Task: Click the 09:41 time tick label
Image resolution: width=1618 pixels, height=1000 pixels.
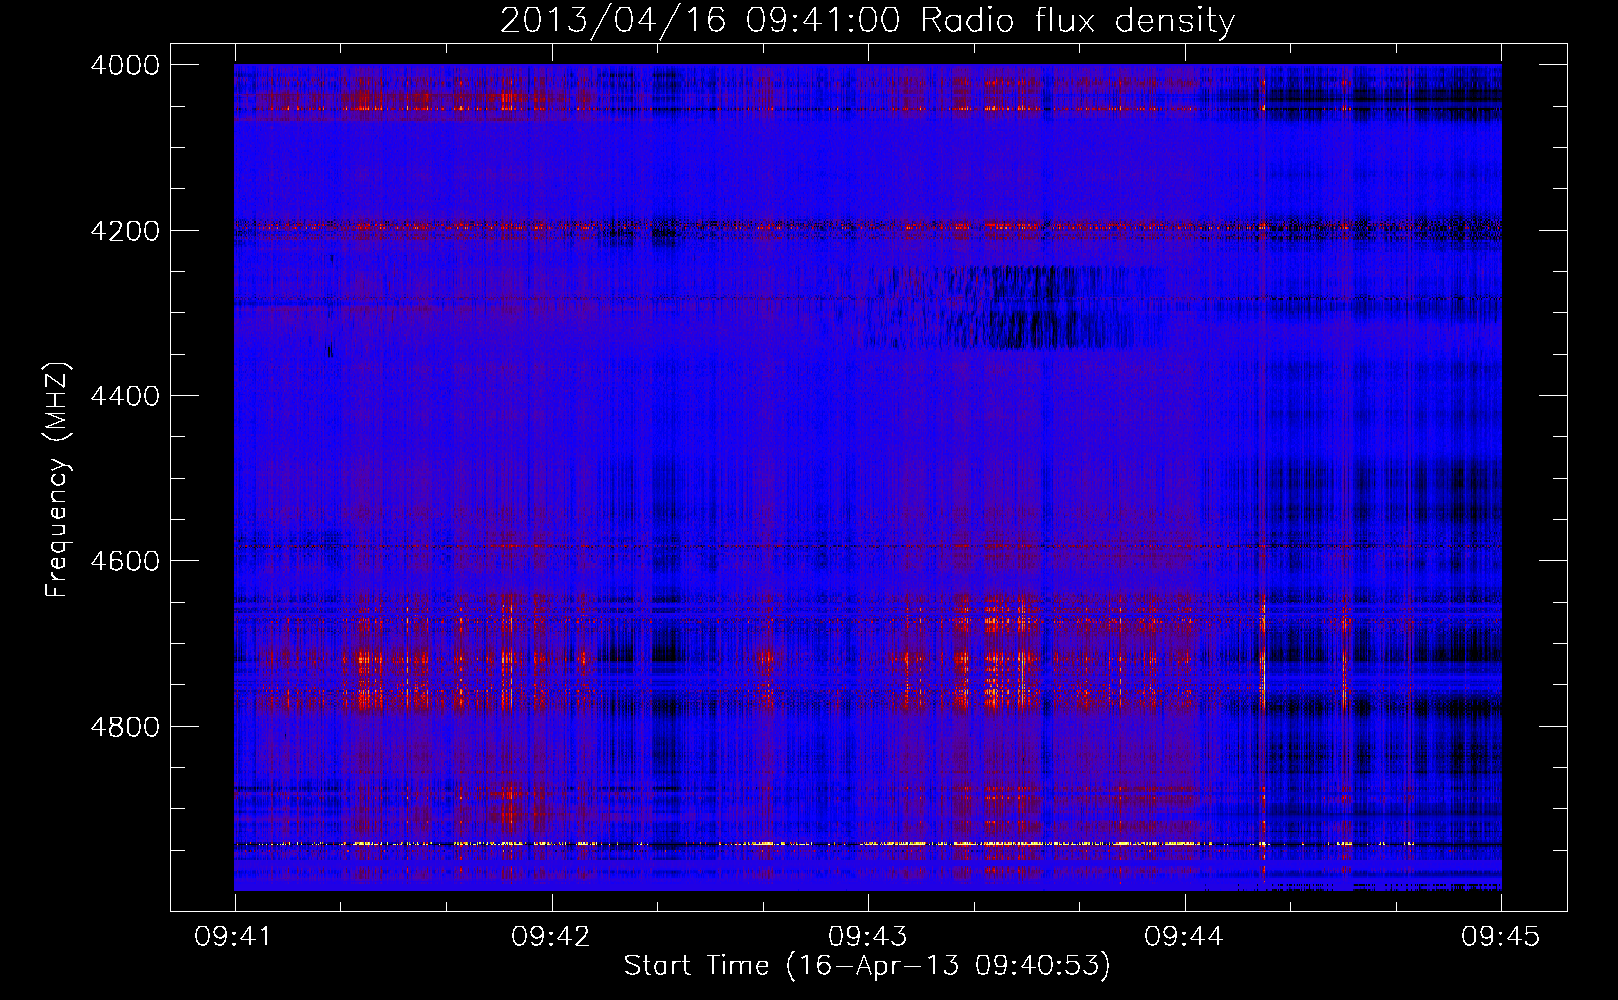Action: (x=235, y=936)
